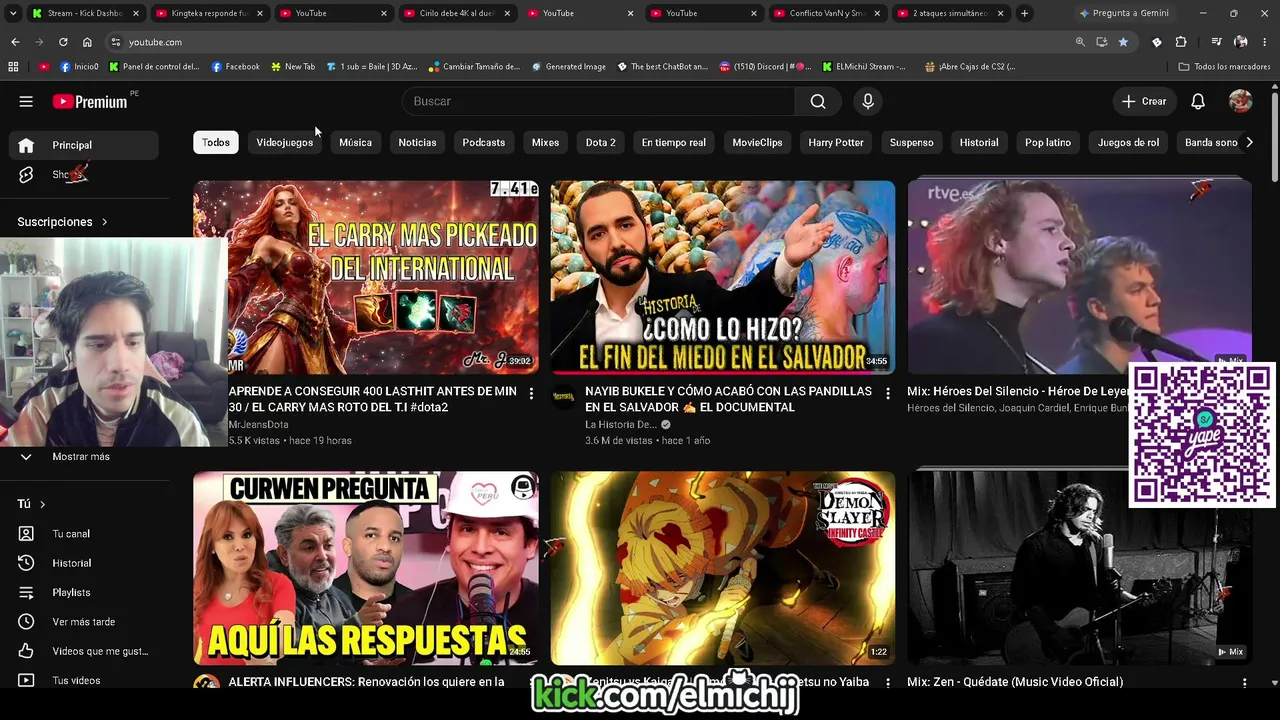Image resolution: width=1280 pixels, height=720 pixels.
Task: Select the MovieClips filter chip
Action: pos(757,142)
